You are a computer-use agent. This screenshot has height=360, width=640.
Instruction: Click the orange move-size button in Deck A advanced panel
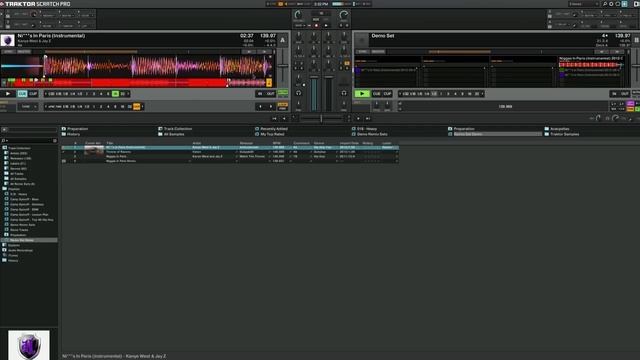pyautogui.click(x=136, y=107)
